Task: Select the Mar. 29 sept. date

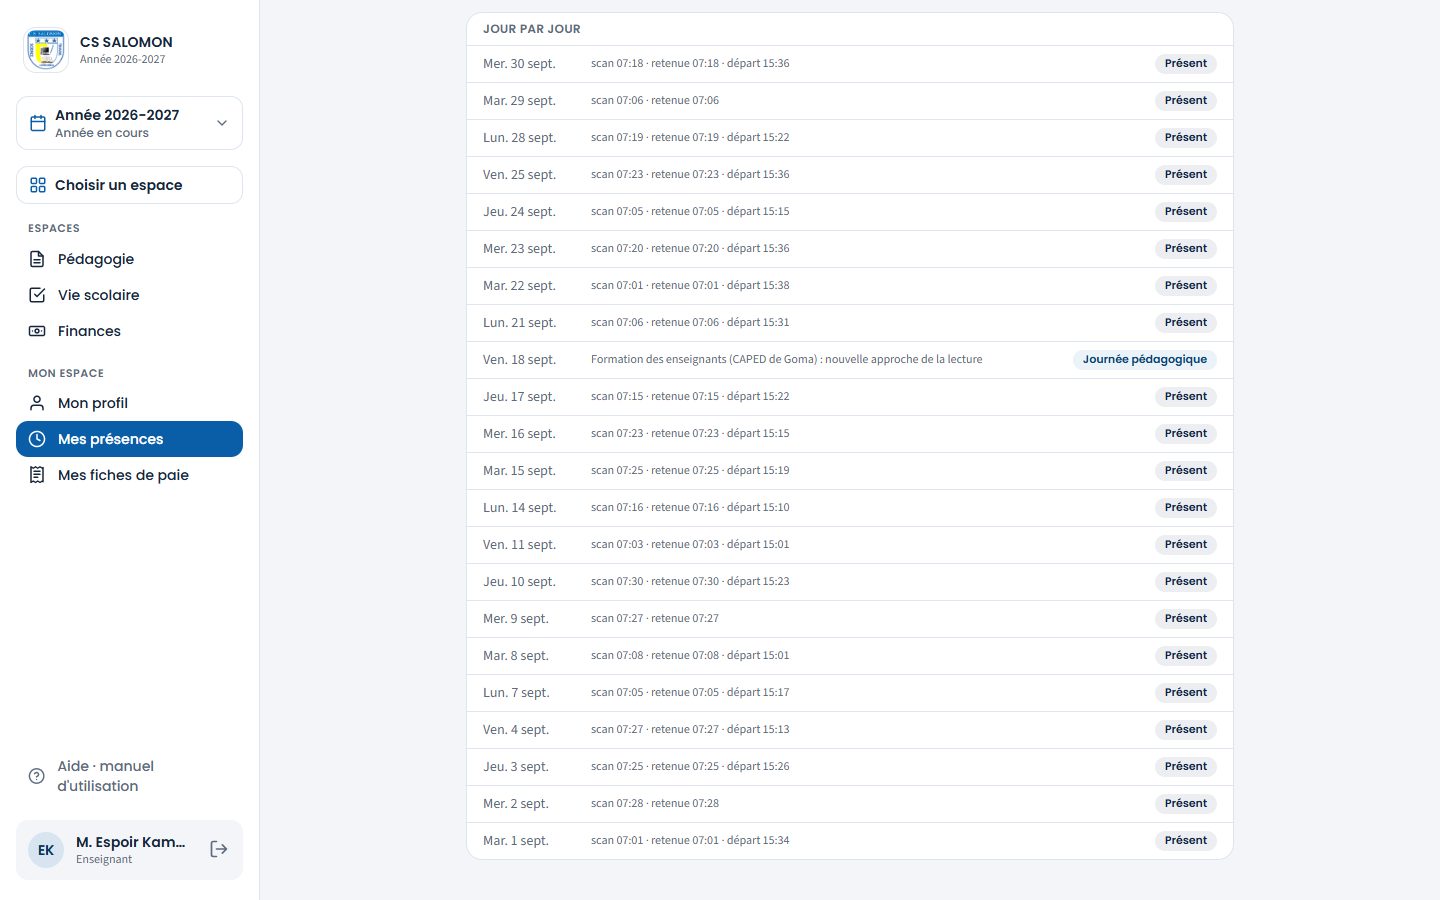Action: click(519, 101)
